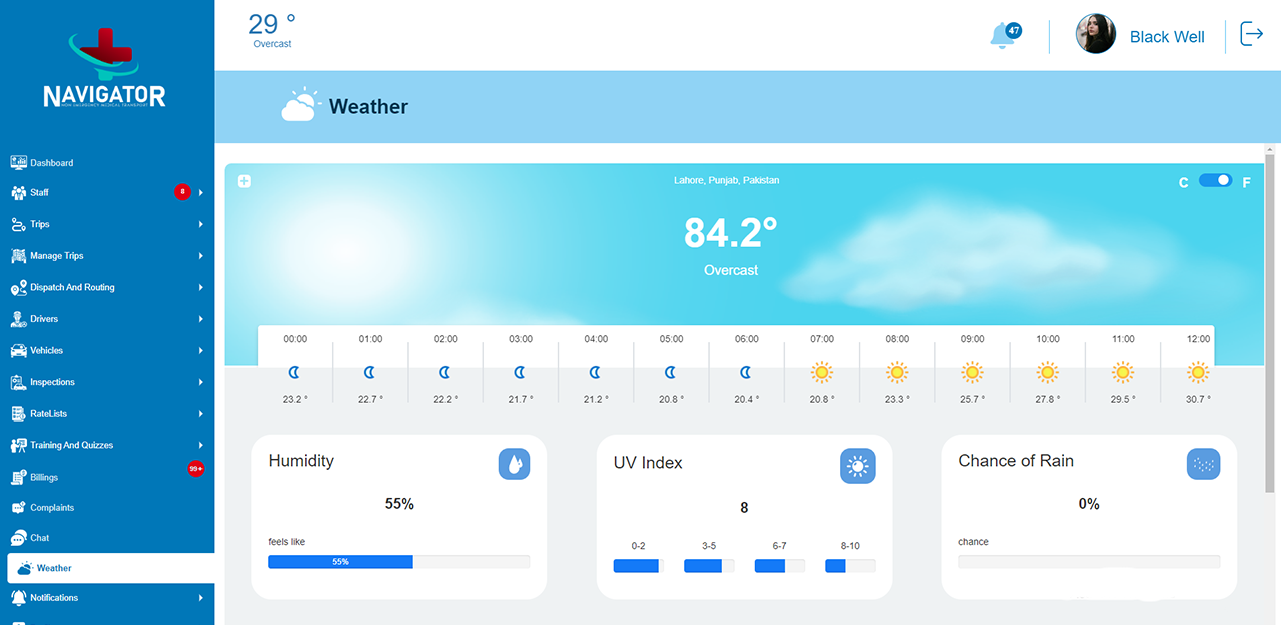This screenshot has height=625, width=1281.
Task: Click the Chance of Rain icon
Action: point(1203,464)
